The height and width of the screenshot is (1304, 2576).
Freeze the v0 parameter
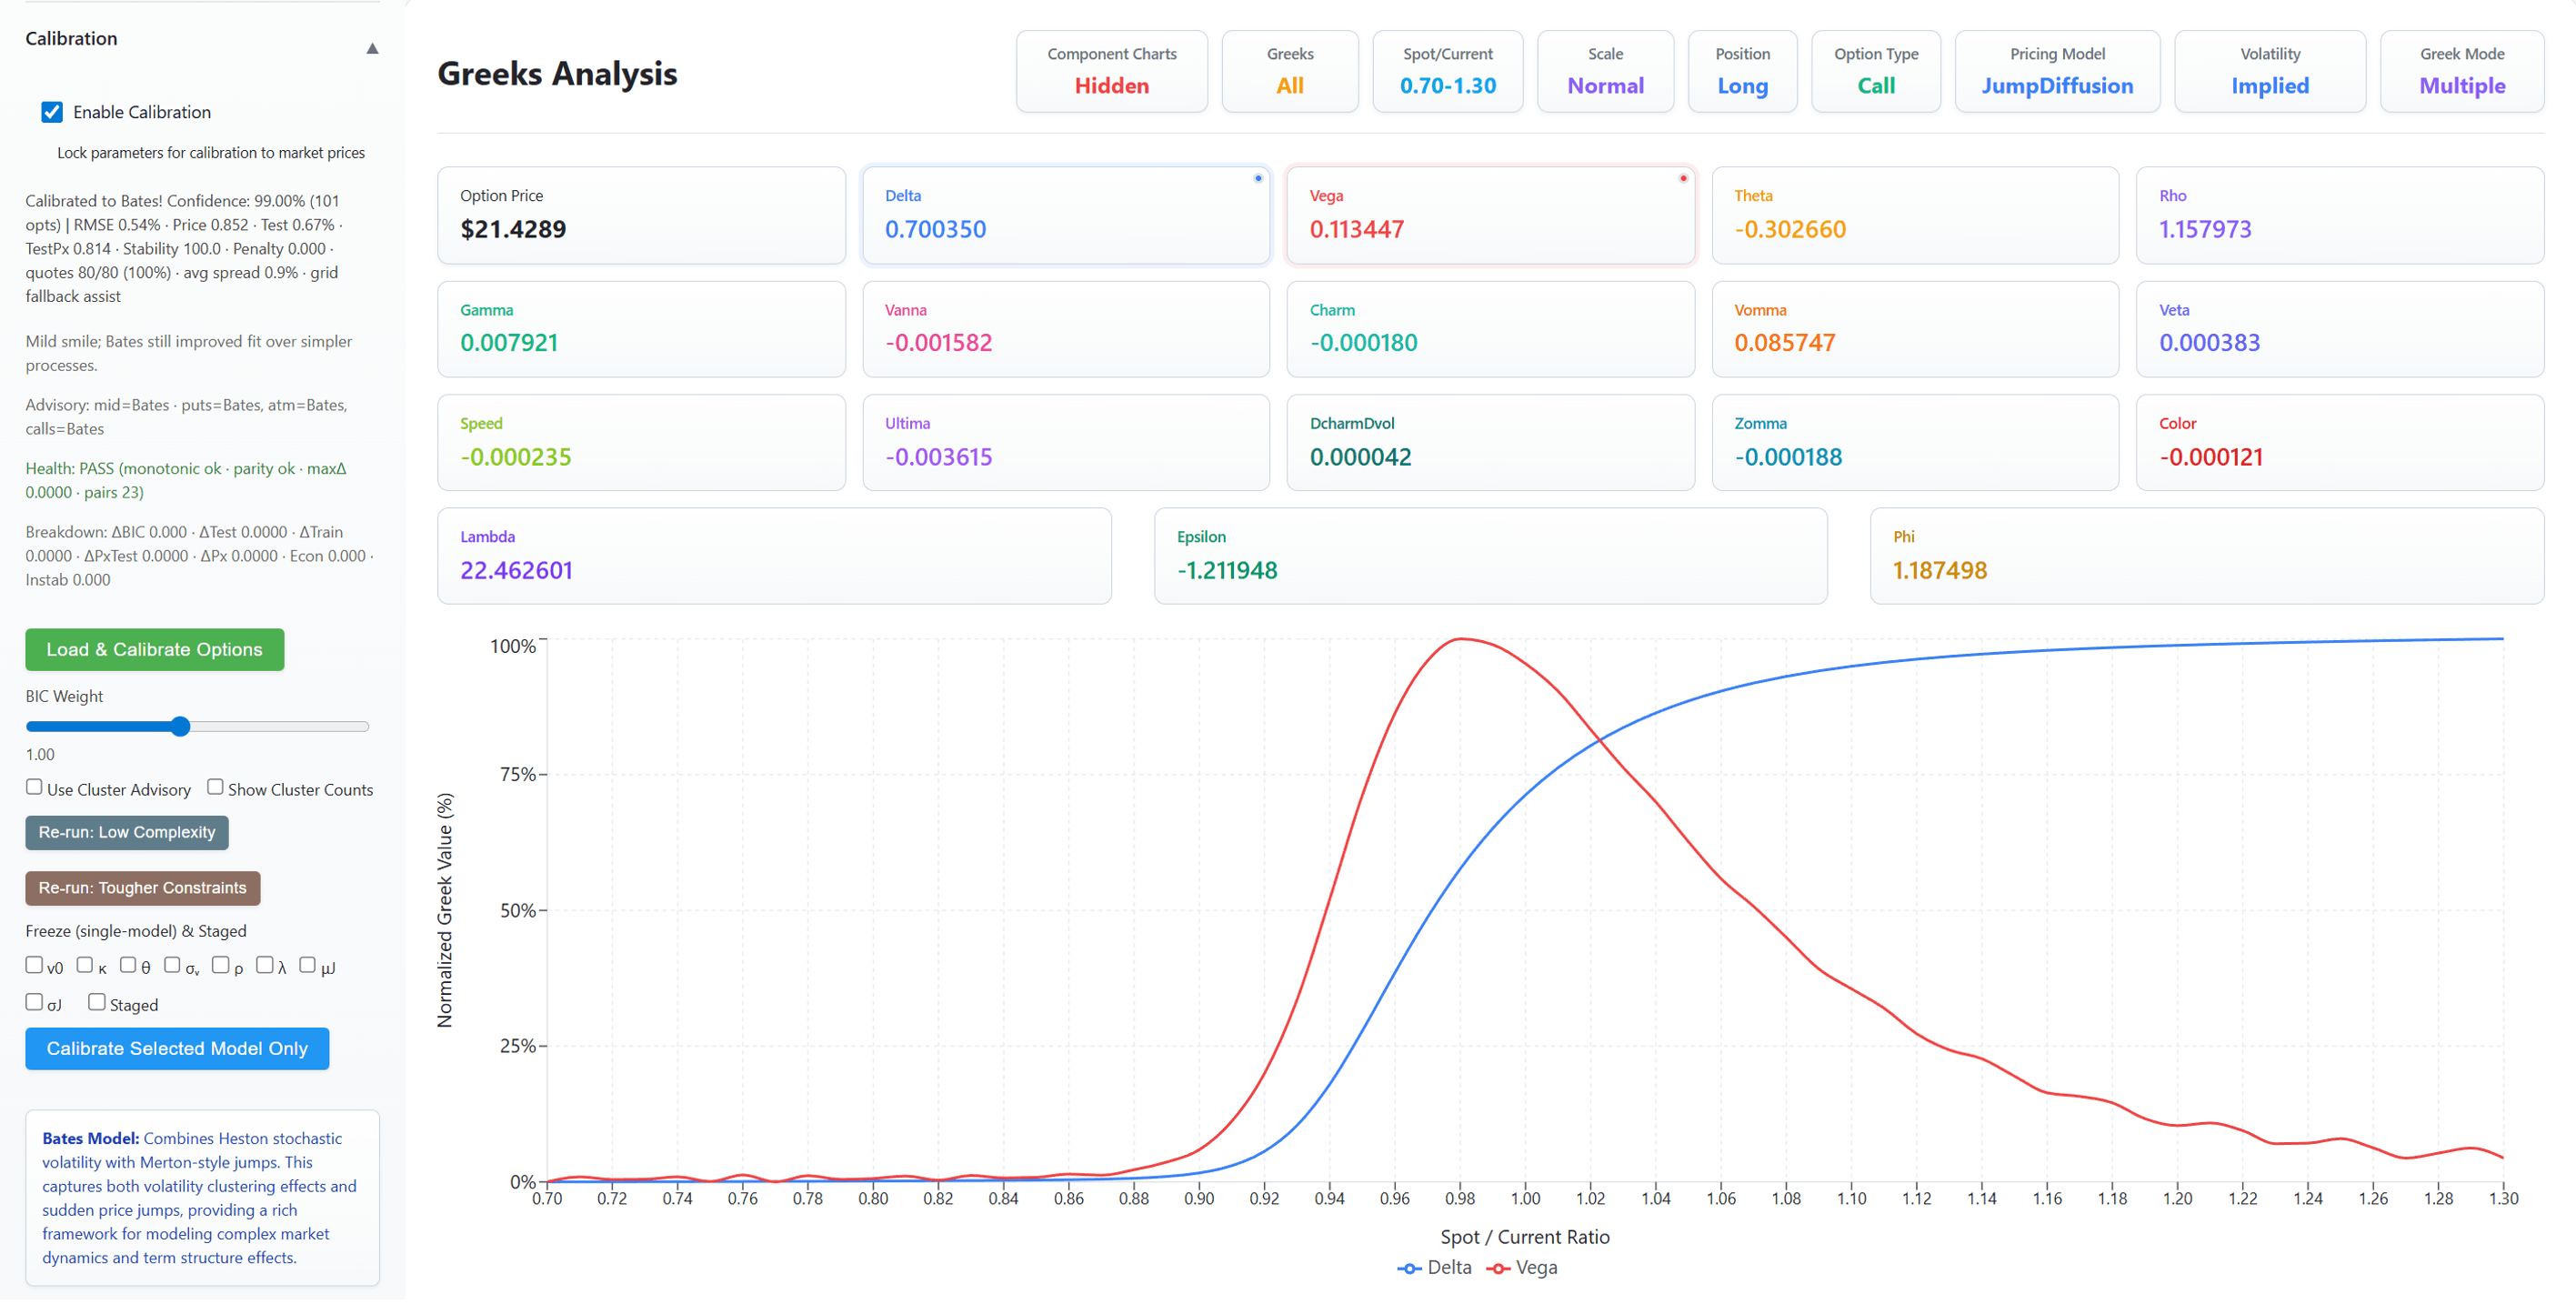click(33, 965)
